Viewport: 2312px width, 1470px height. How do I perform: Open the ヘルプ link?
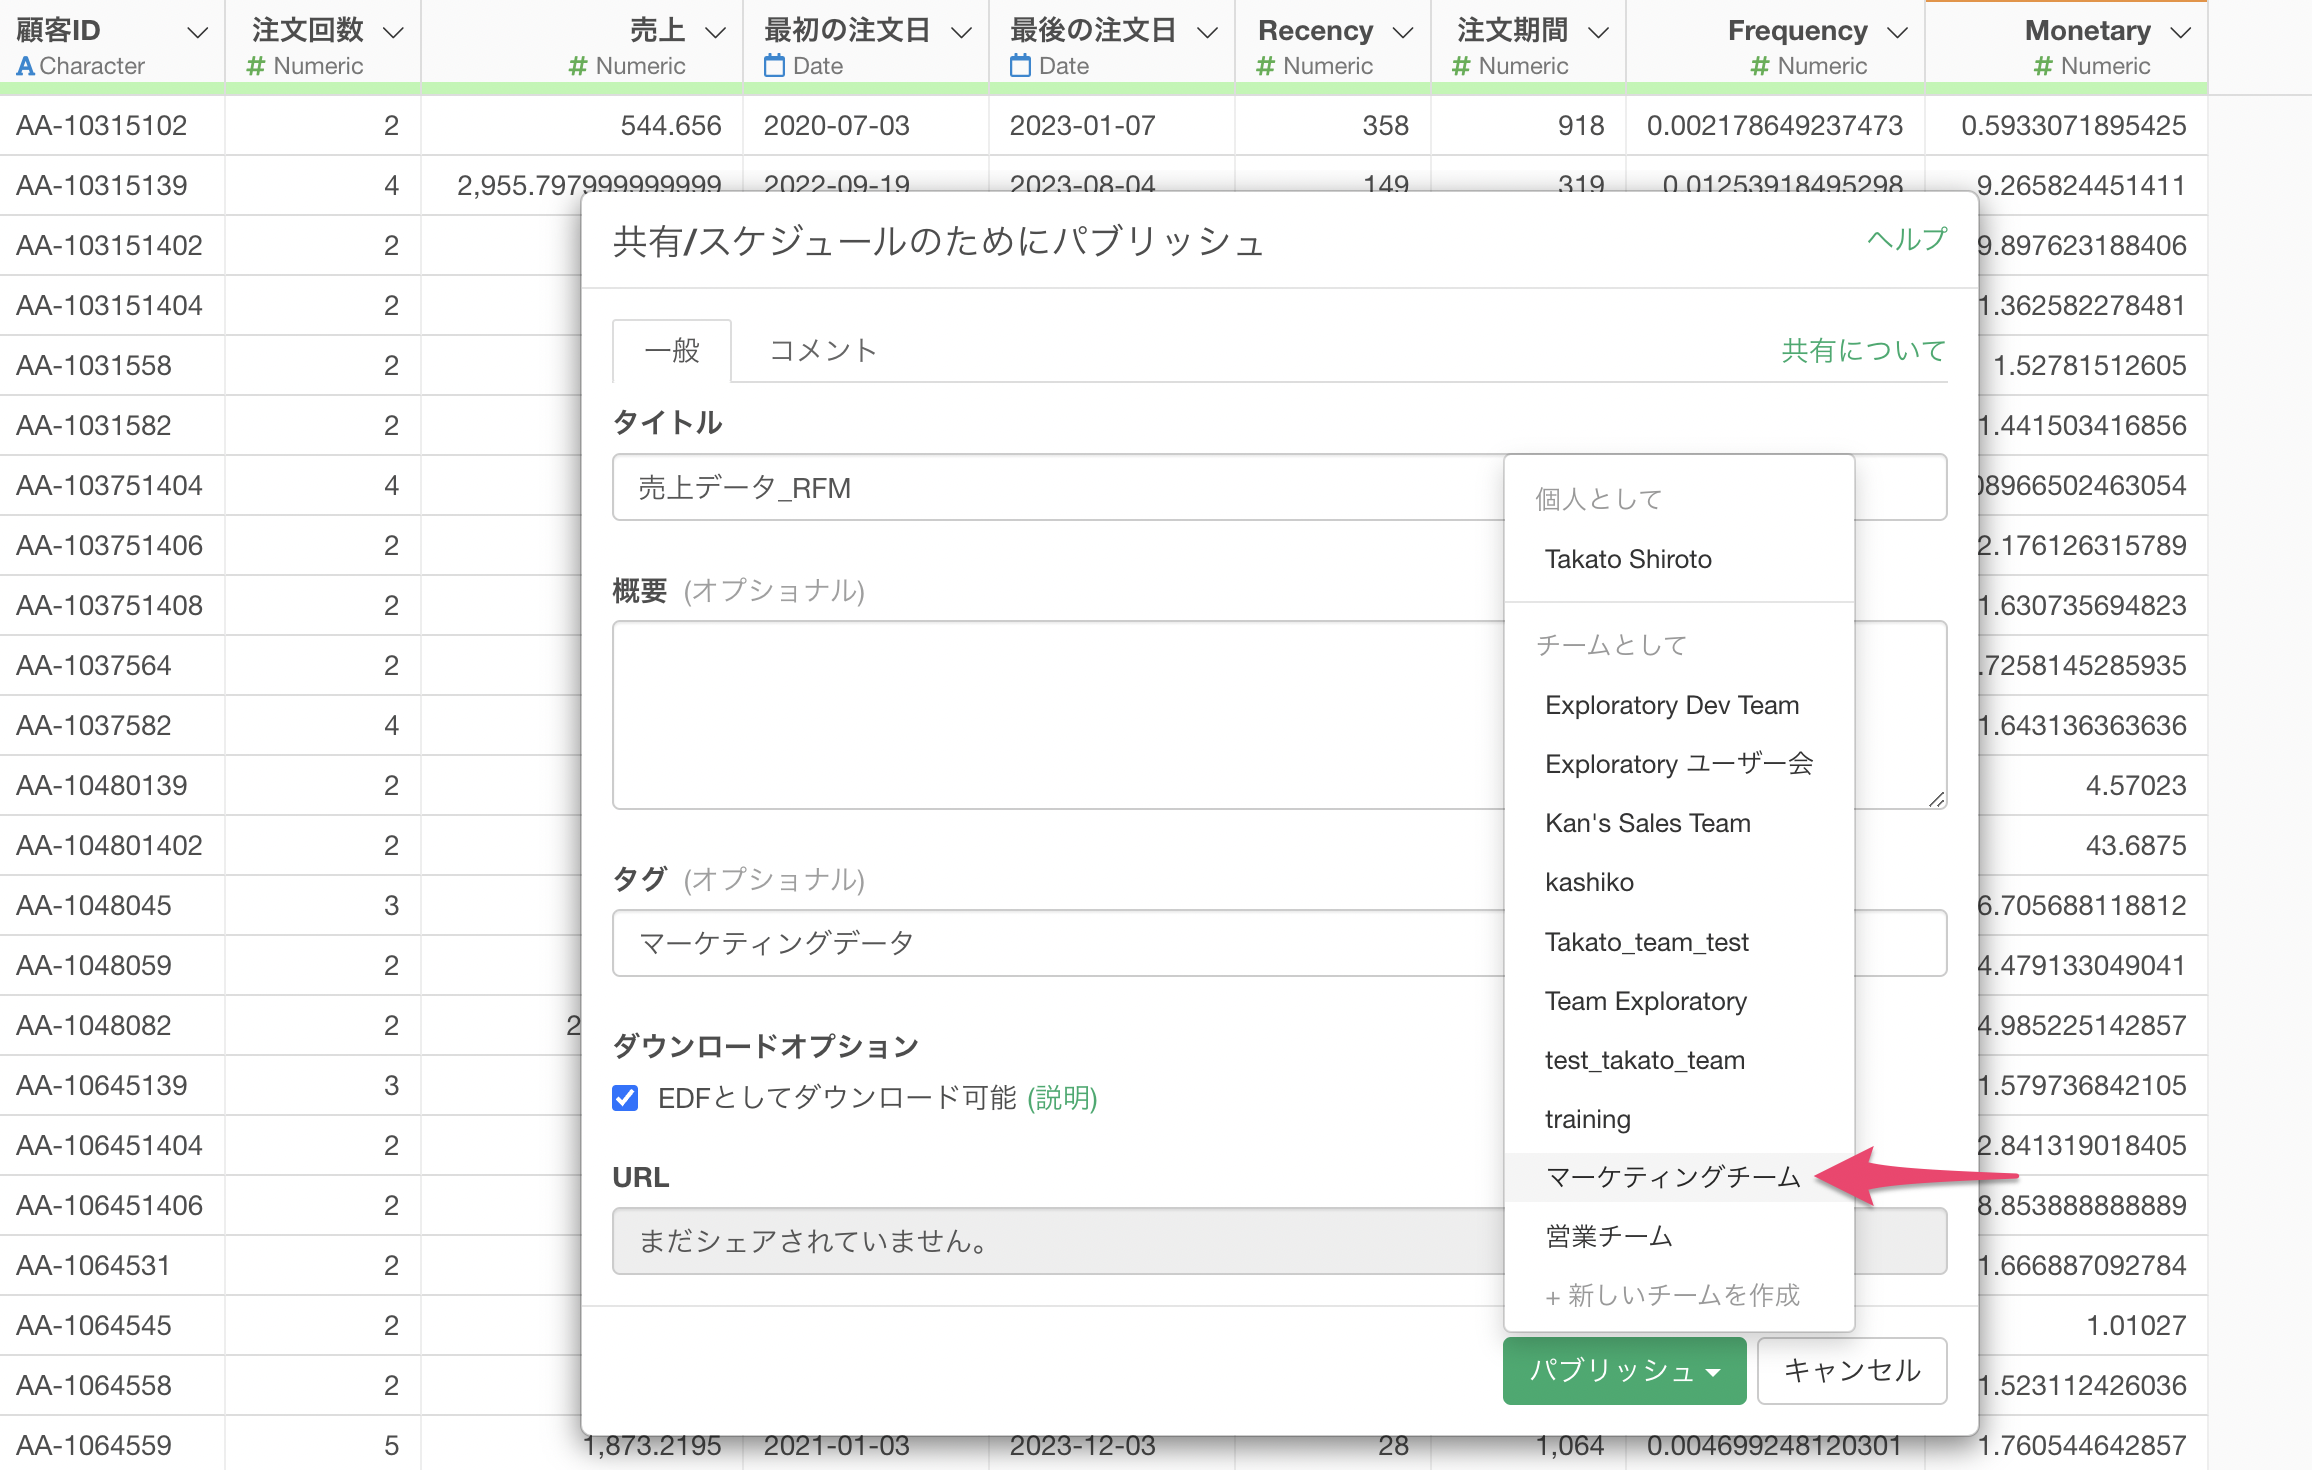[x=1906, y=240]
